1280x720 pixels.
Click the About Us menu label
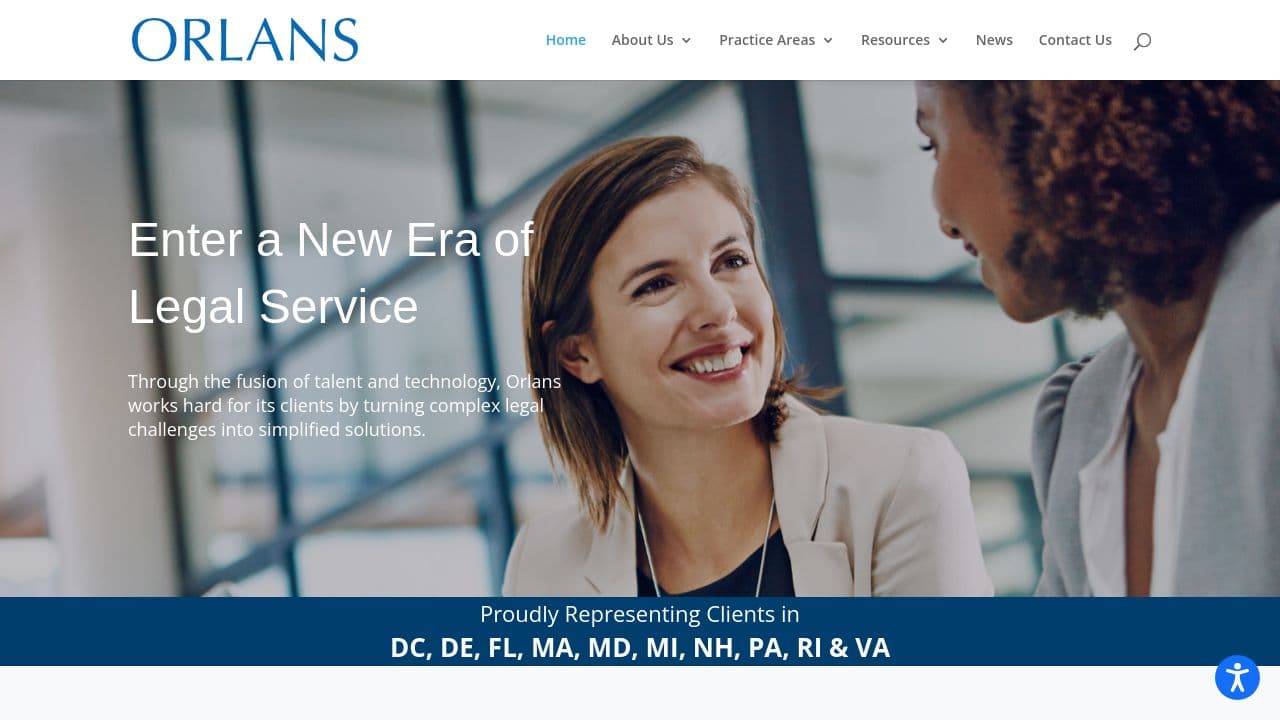(x=642, y=40)
